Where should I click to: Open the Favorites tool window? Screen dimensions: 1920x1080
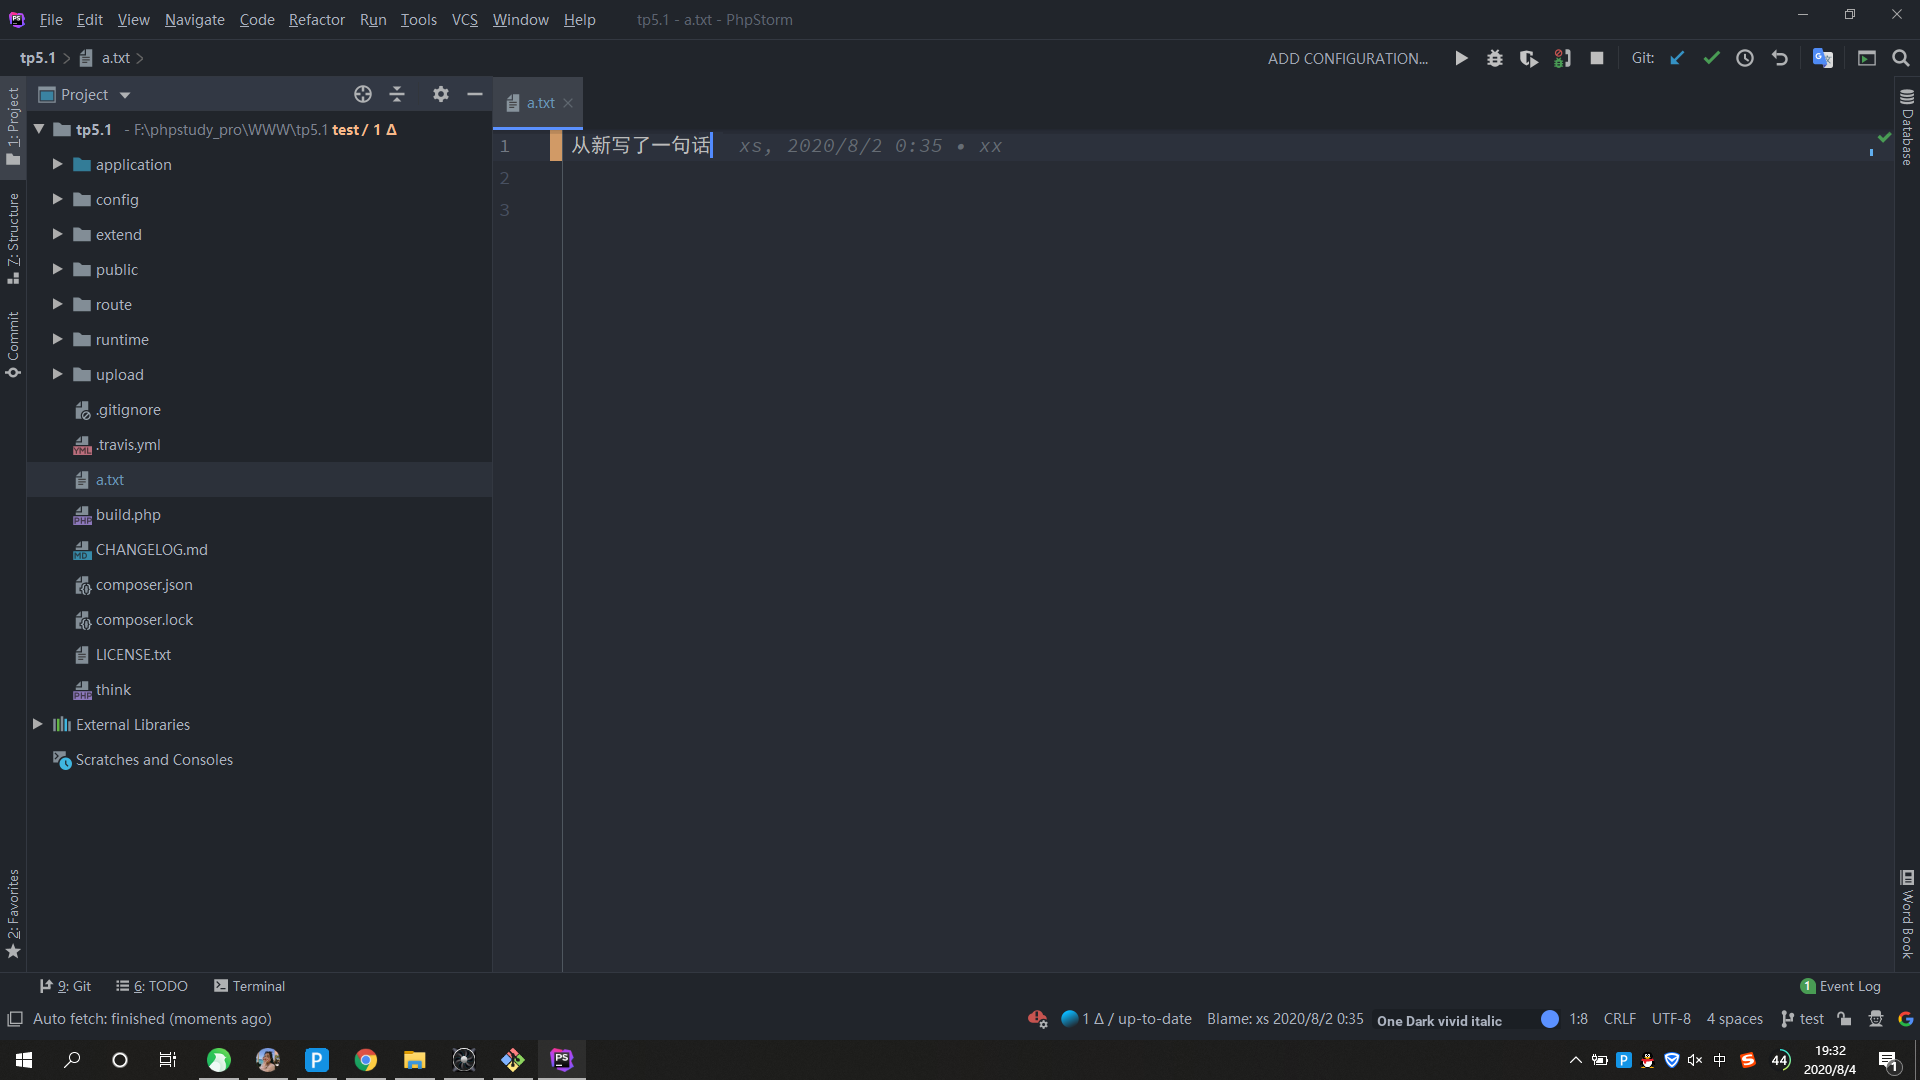click(x=13, y=913)
